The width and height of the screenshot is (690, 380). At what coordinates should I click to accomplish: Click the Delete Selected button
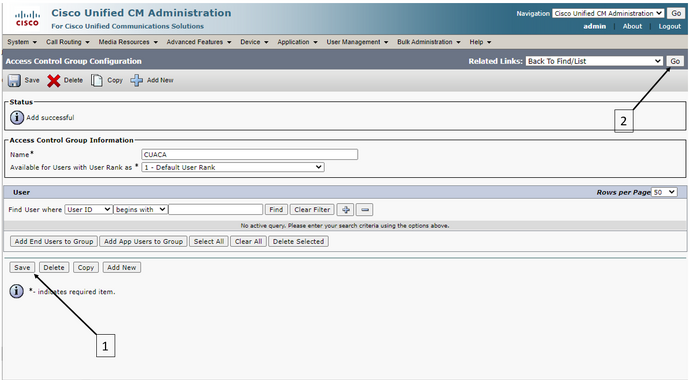point(298,241)
